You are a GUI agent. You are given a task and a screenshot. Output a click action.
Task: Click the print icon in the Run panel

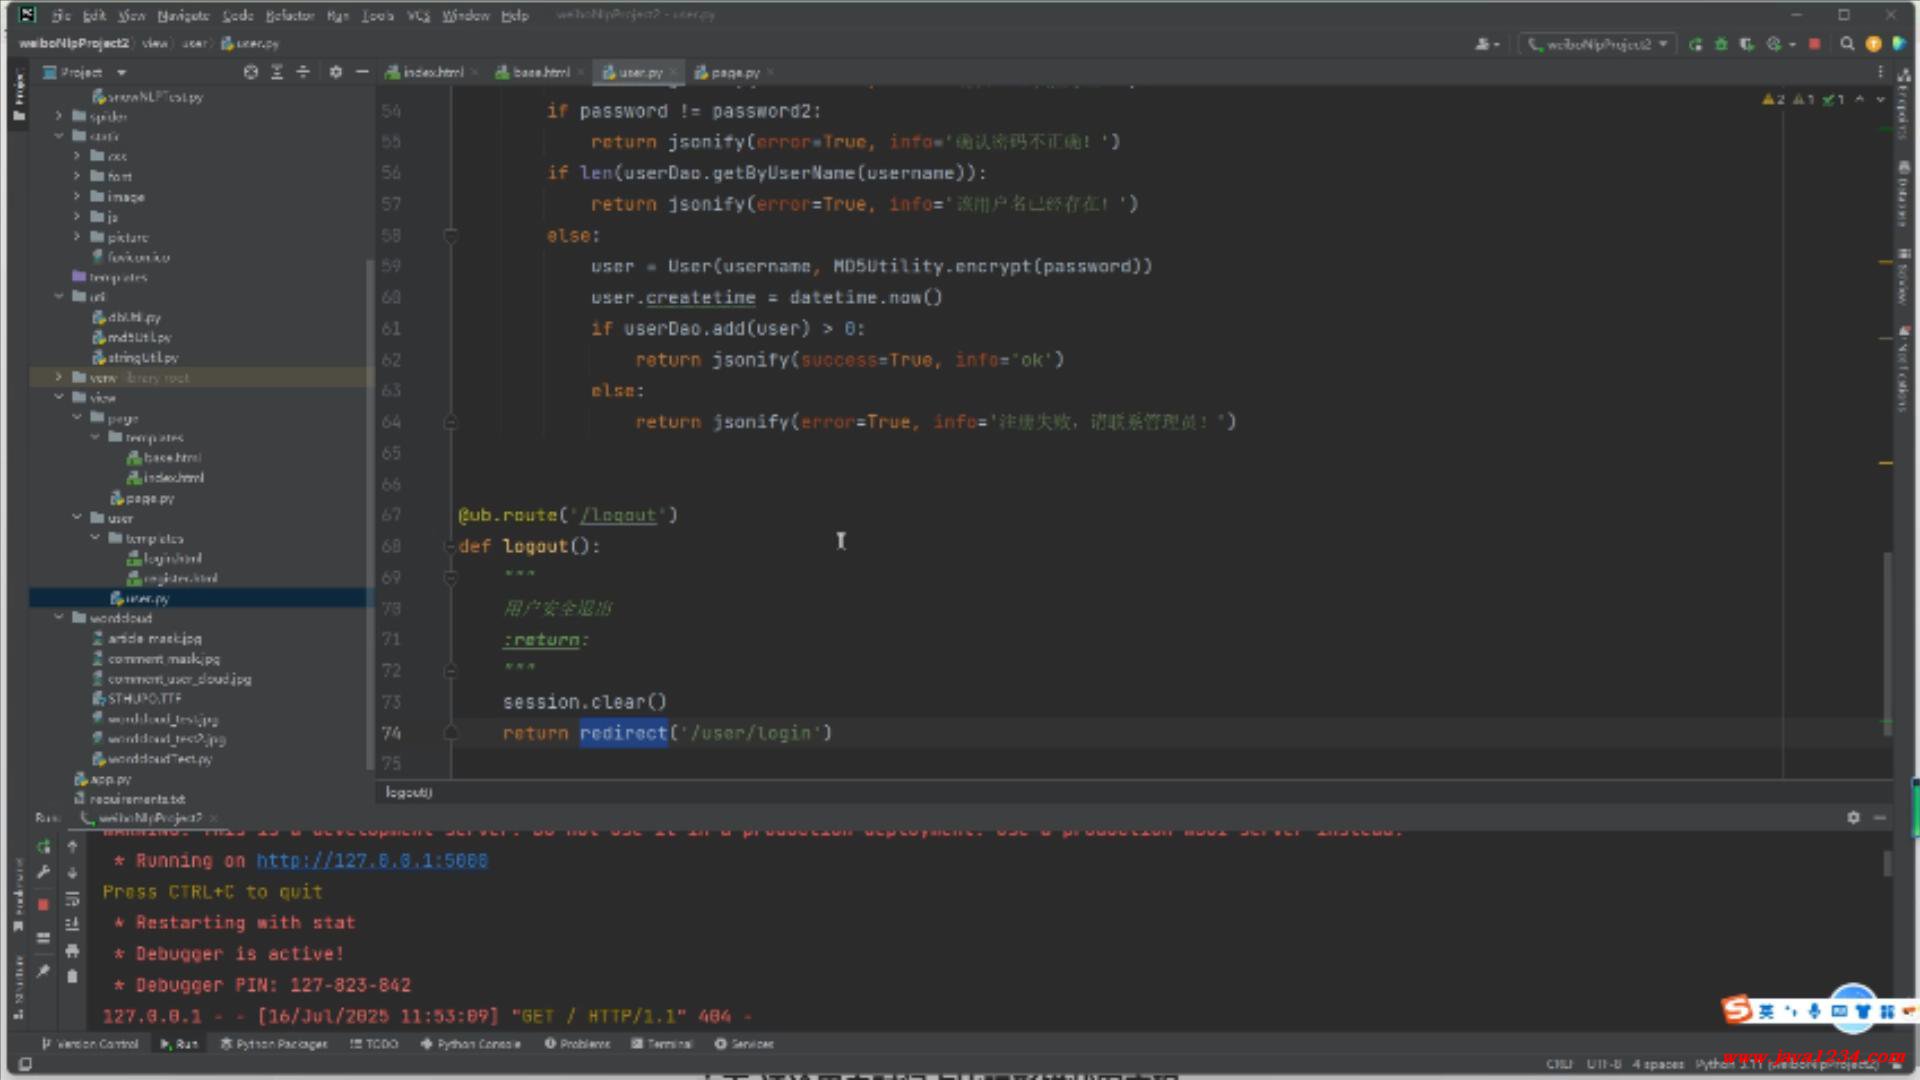[72, 950]
